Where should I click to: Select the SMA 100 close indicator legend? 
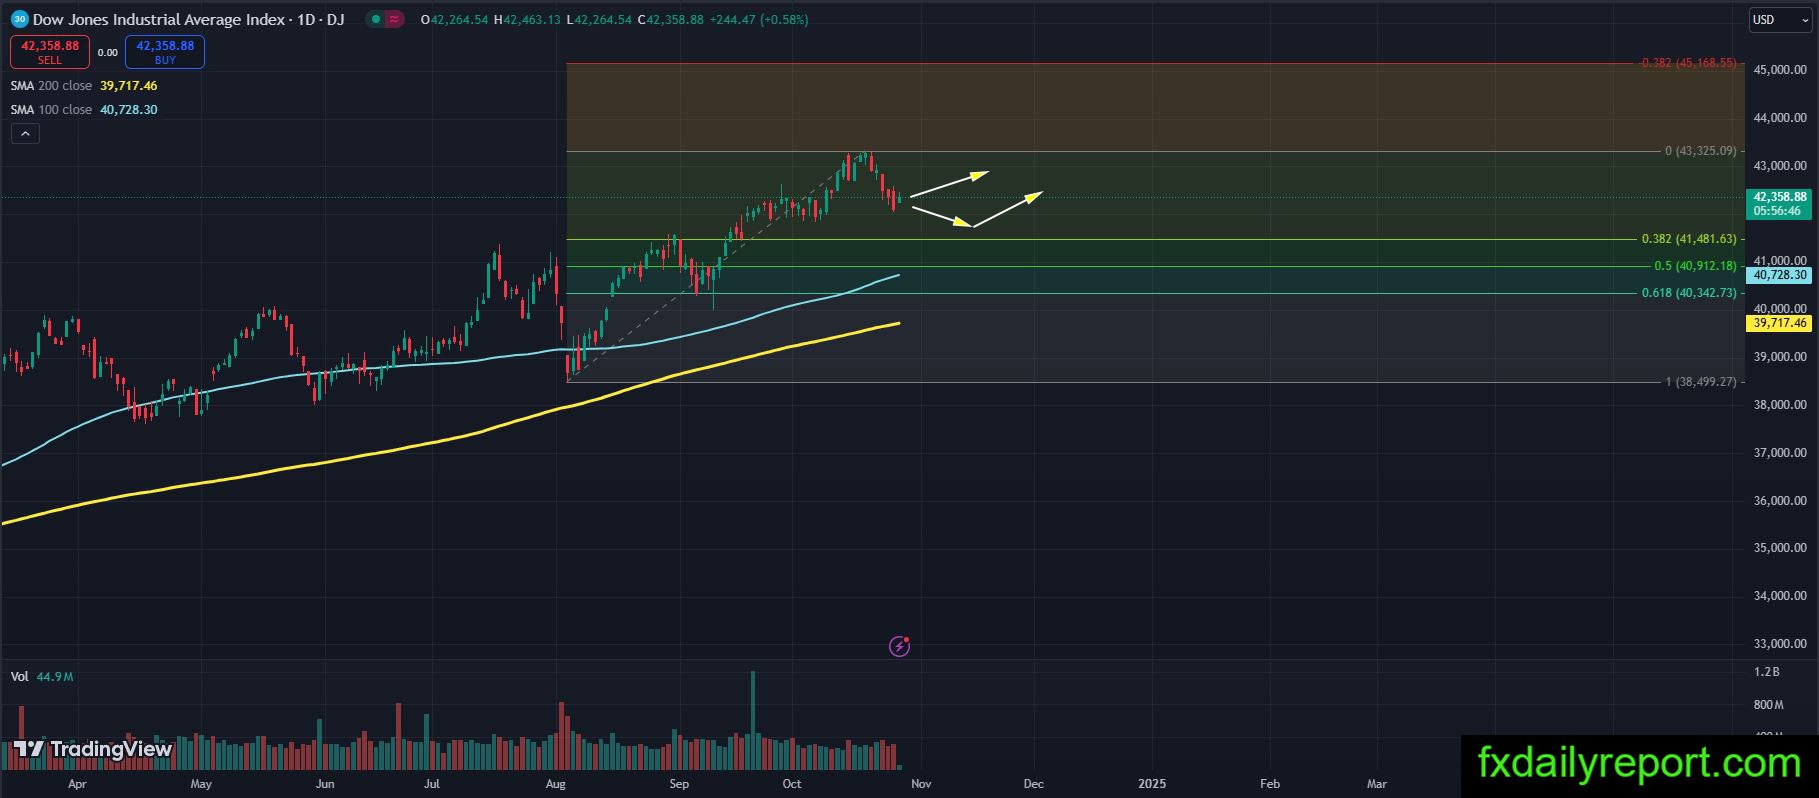[51, 110]
